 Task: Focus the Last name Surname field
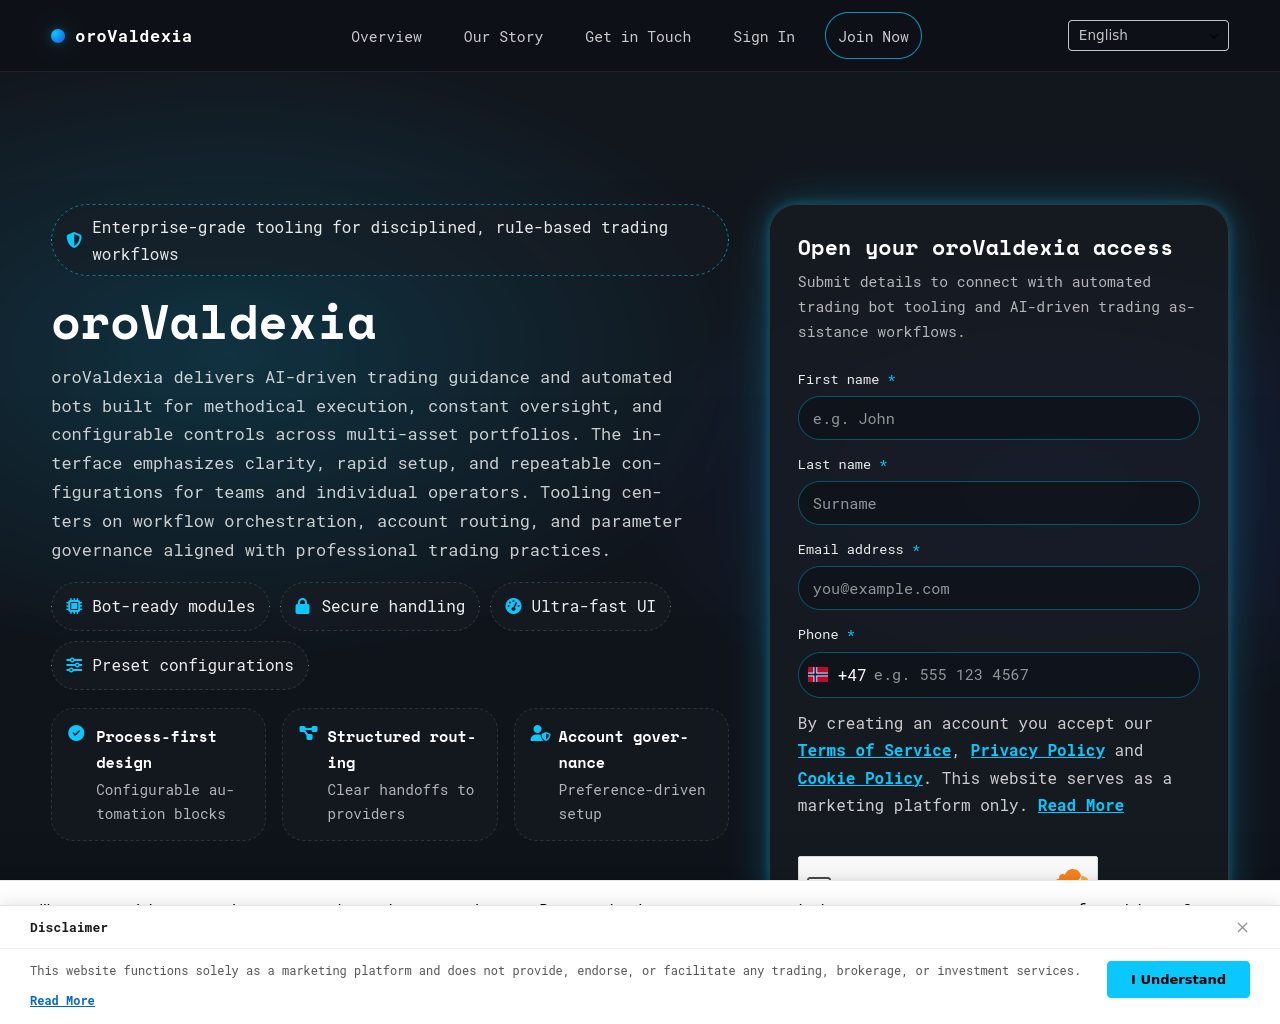click(998, 503)
